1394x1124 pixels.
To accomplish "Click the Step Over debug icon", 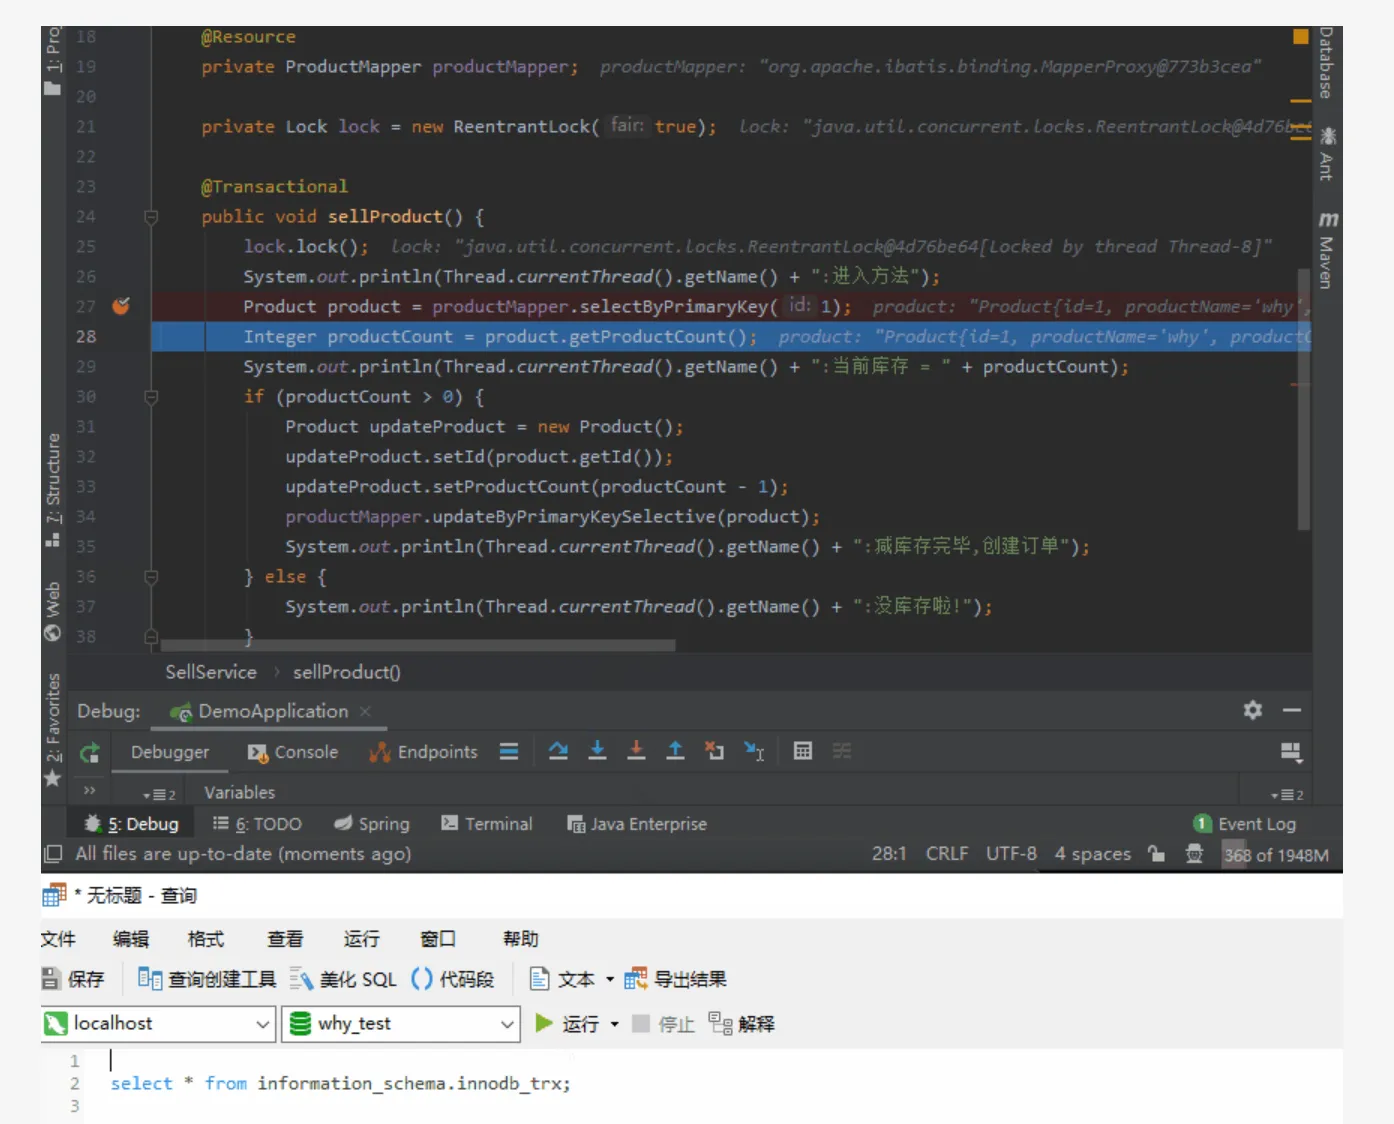I will click(558, 751).
